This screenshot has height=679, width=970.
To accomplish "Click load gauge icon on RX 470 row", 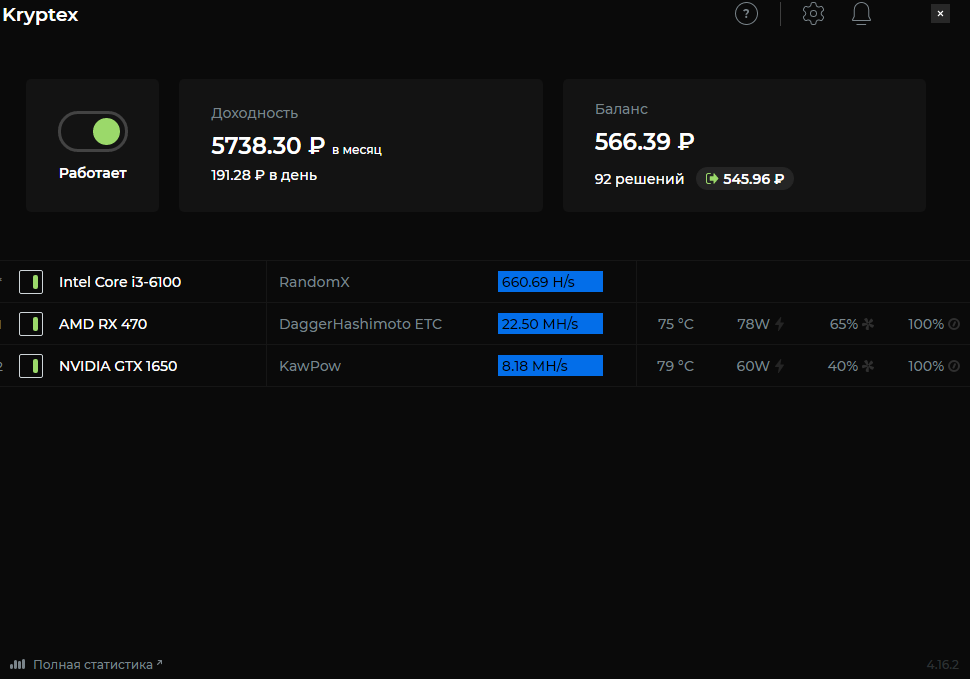I will [954, 324].
